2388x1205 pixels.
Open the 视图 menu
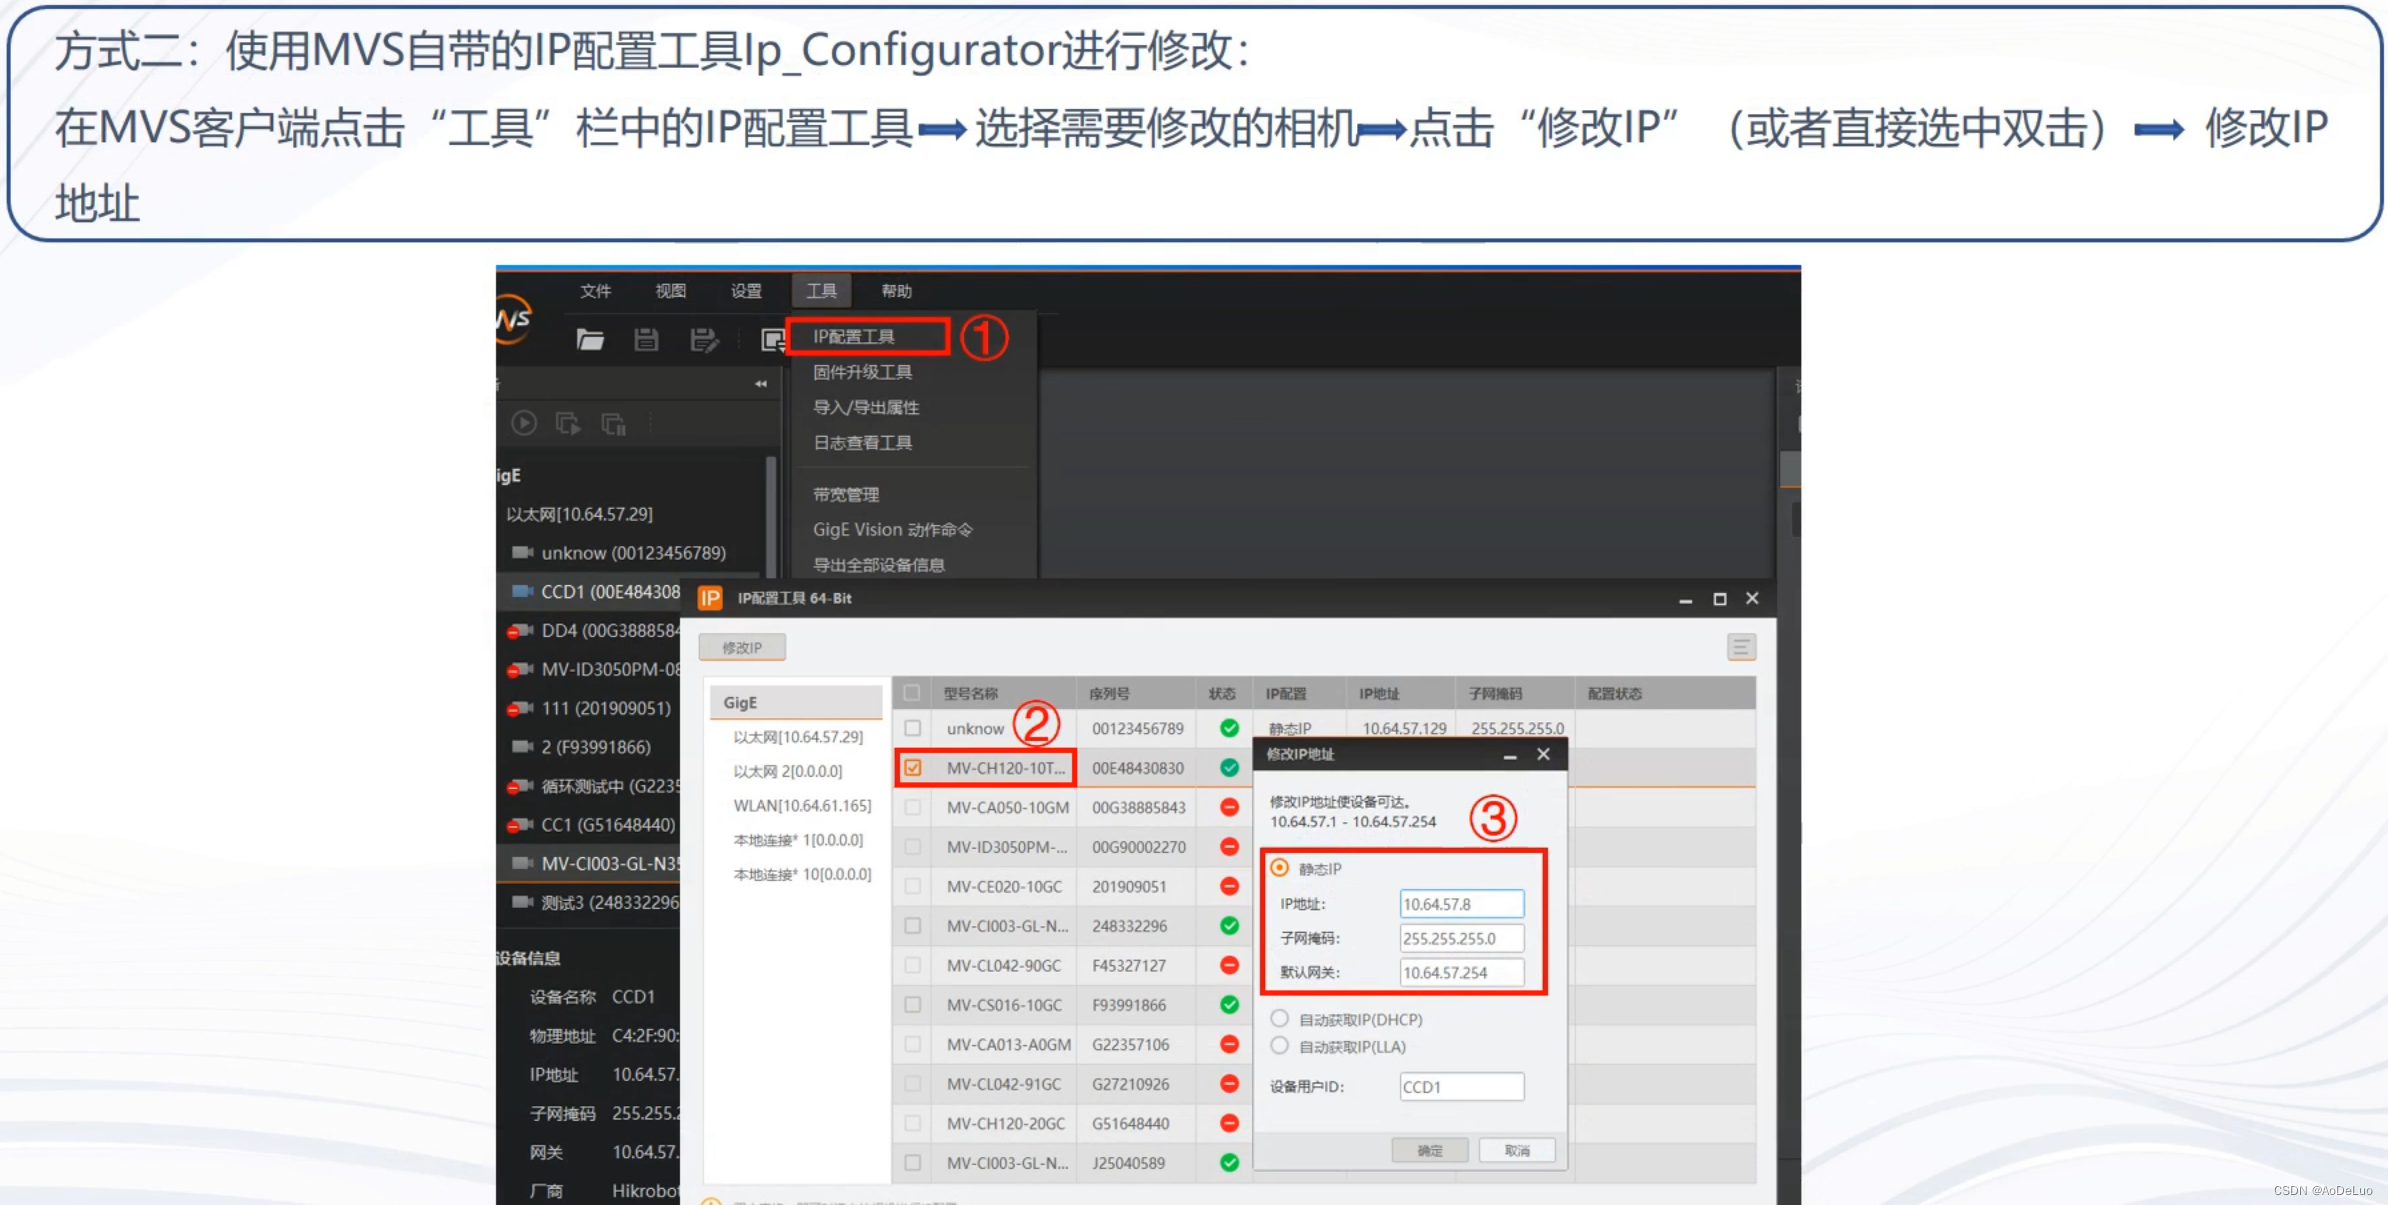coord(670,291)
